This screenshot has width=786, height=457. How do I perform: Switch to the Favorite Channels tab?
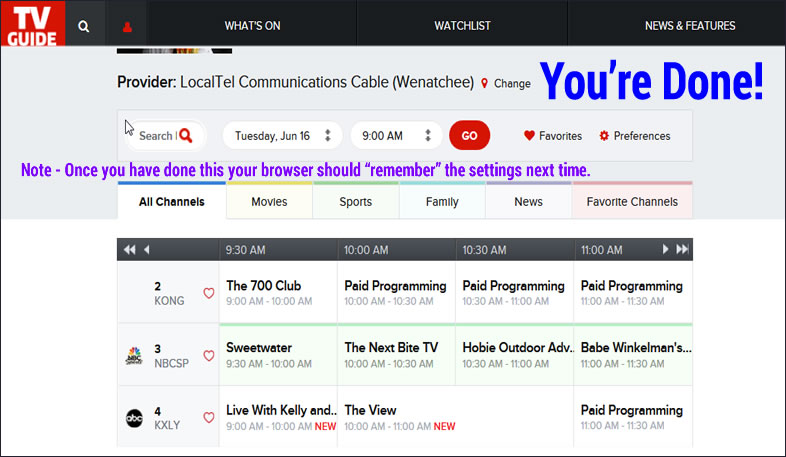632,201
